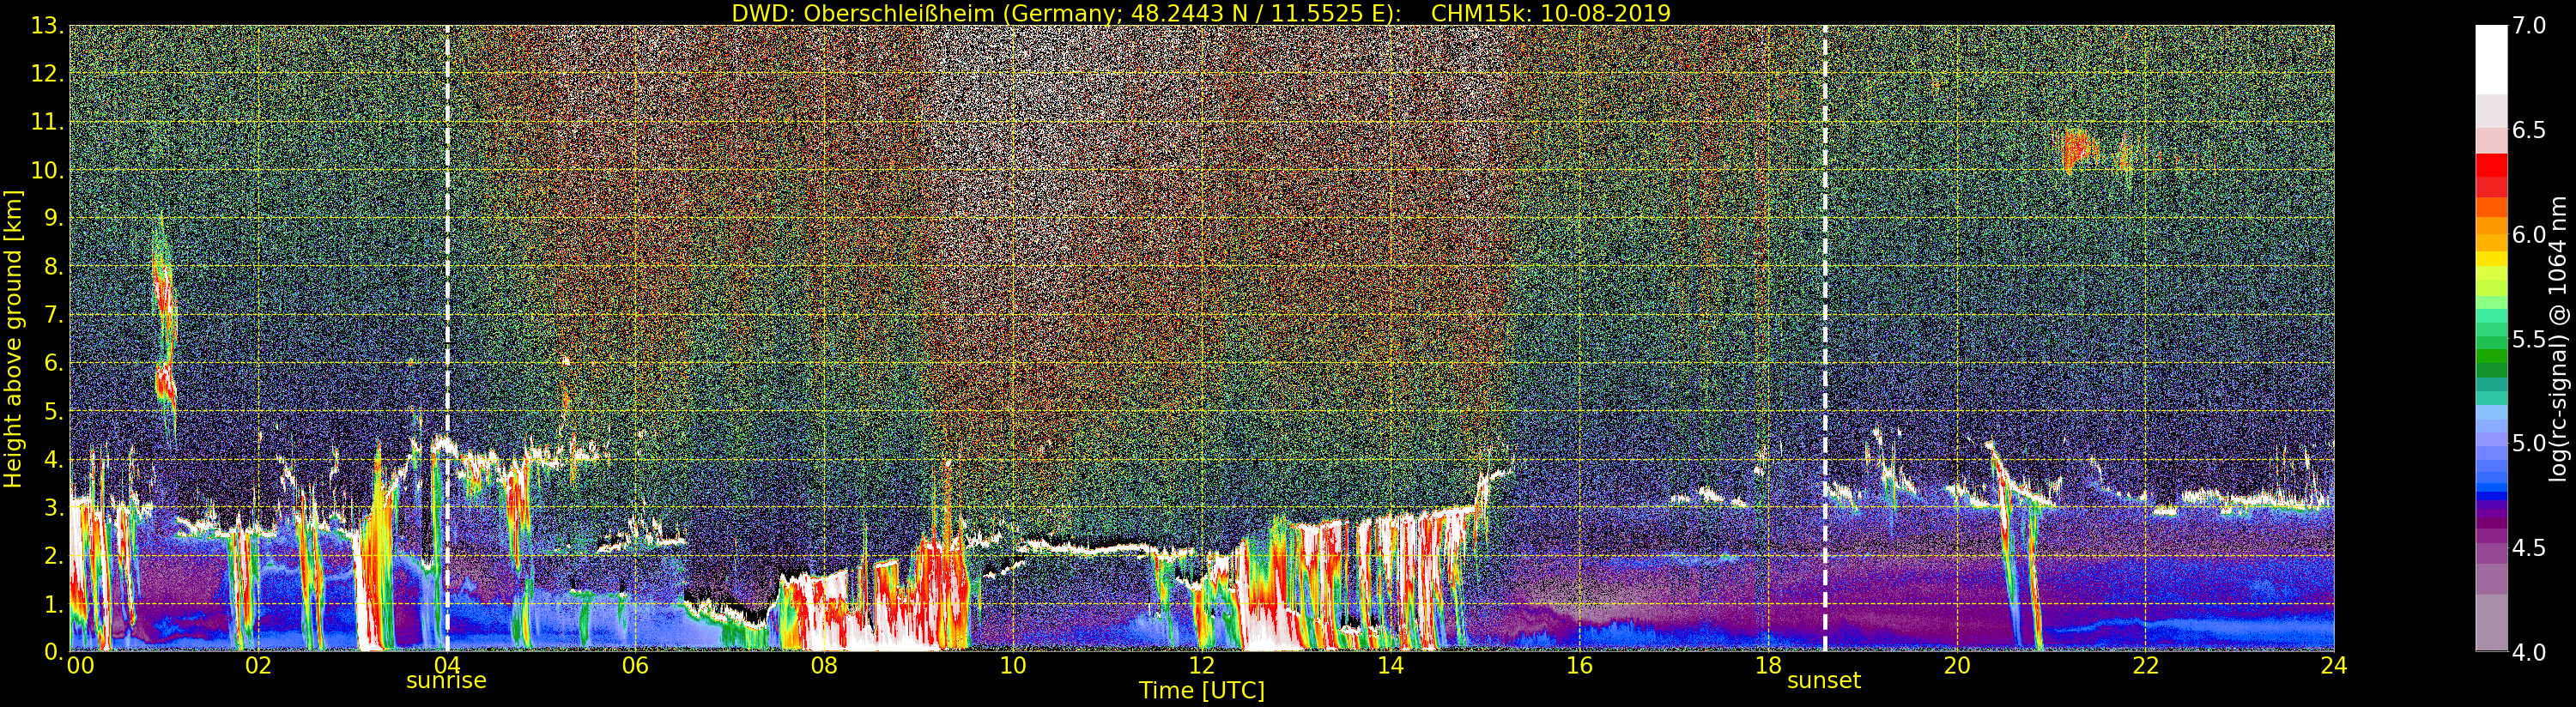Click height axis tick label '3.'
This screenshot has width=2576, height=707.
coord(53,507)
